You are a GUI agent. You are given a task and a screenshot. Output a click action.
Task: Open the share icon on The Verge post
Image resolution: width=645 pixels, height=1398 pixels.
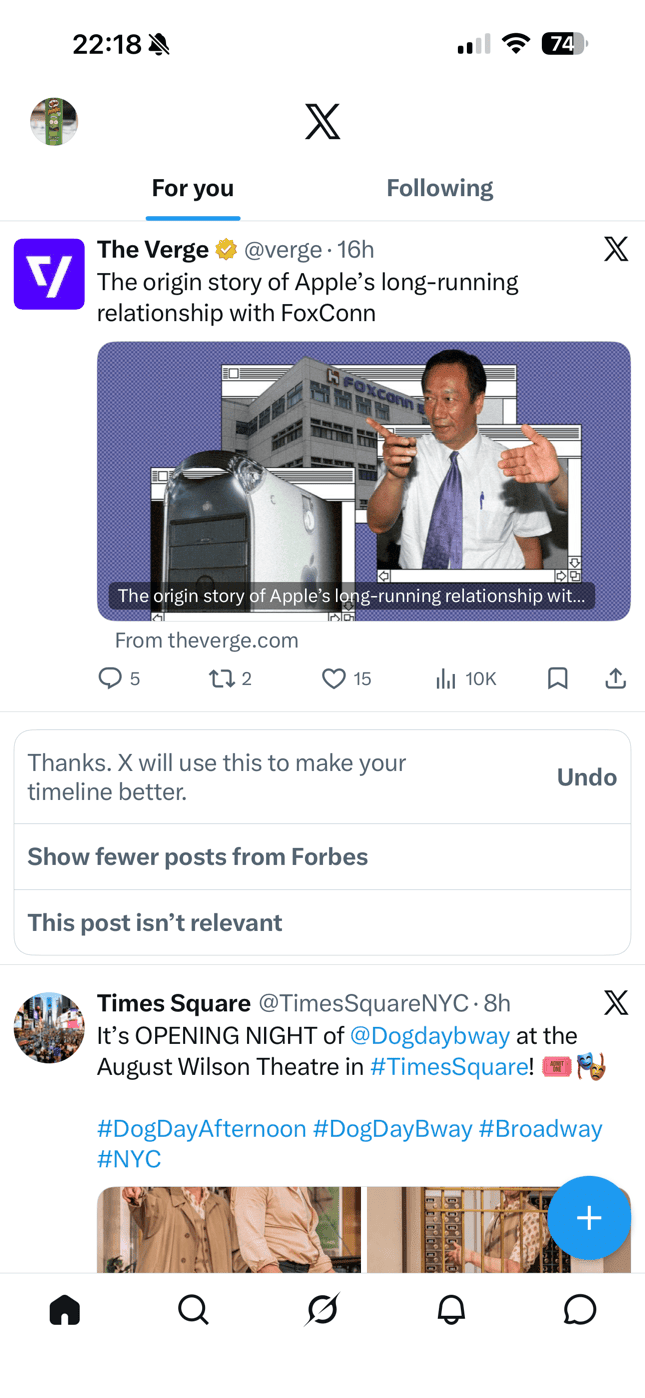pyautogui.click(x=616, y=678)
